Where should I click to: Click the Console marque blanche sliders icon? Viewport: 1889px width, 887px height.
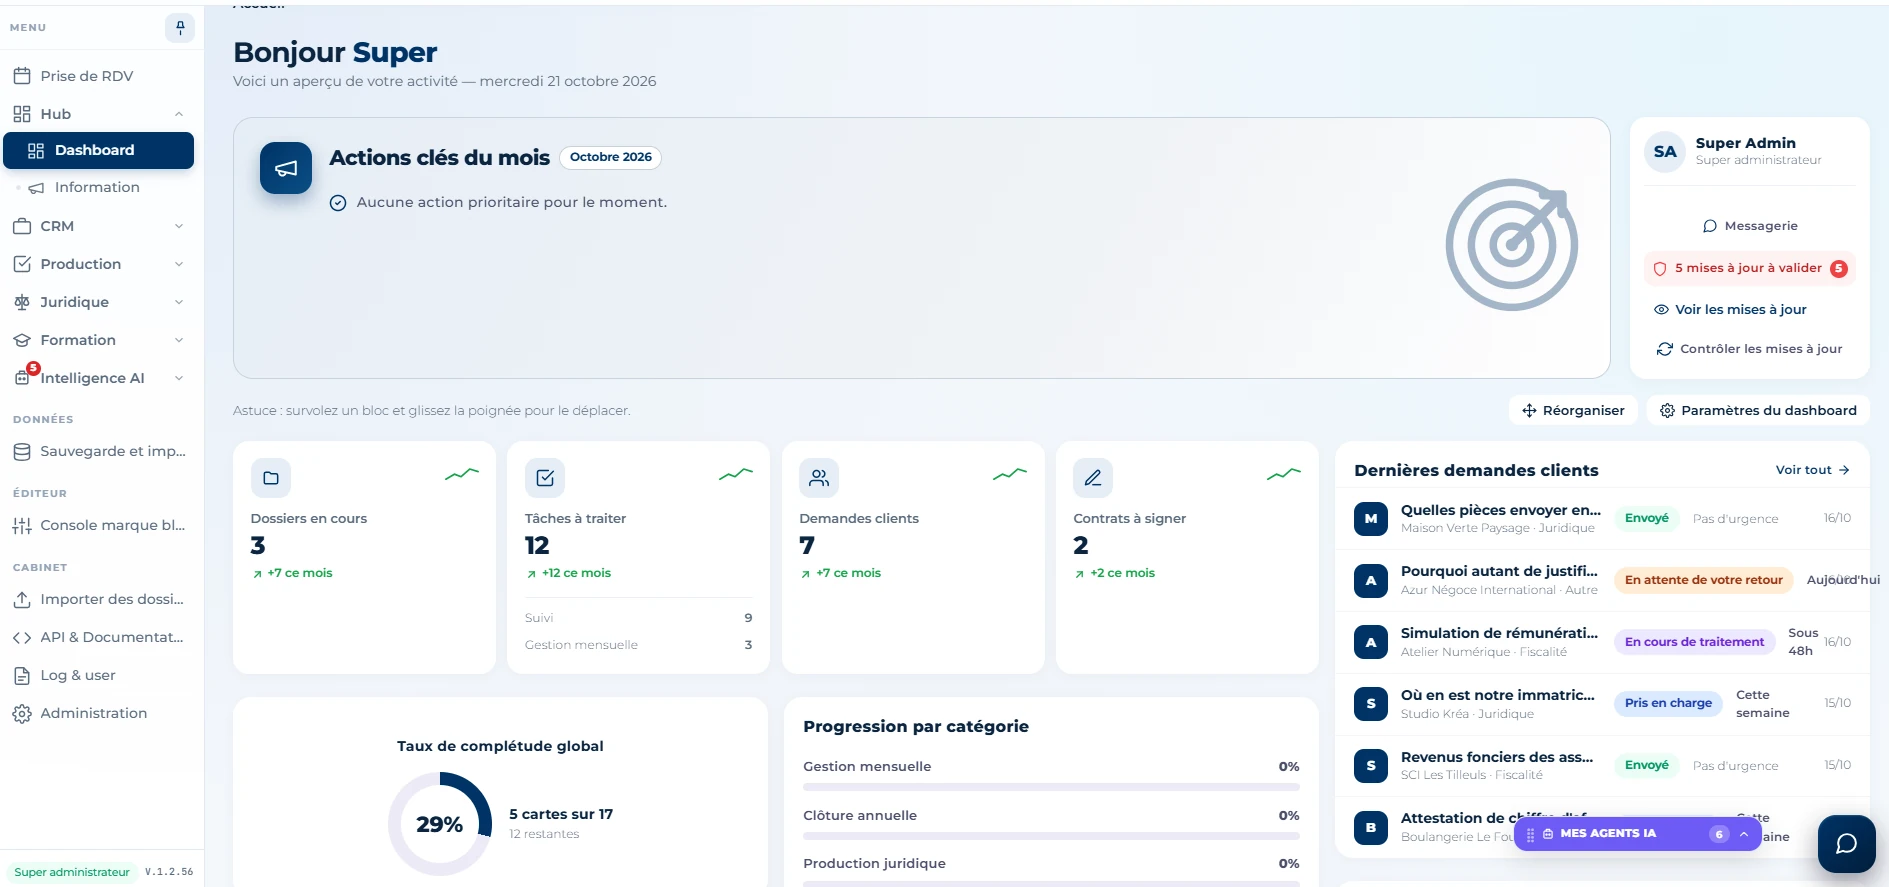(22, 525)
